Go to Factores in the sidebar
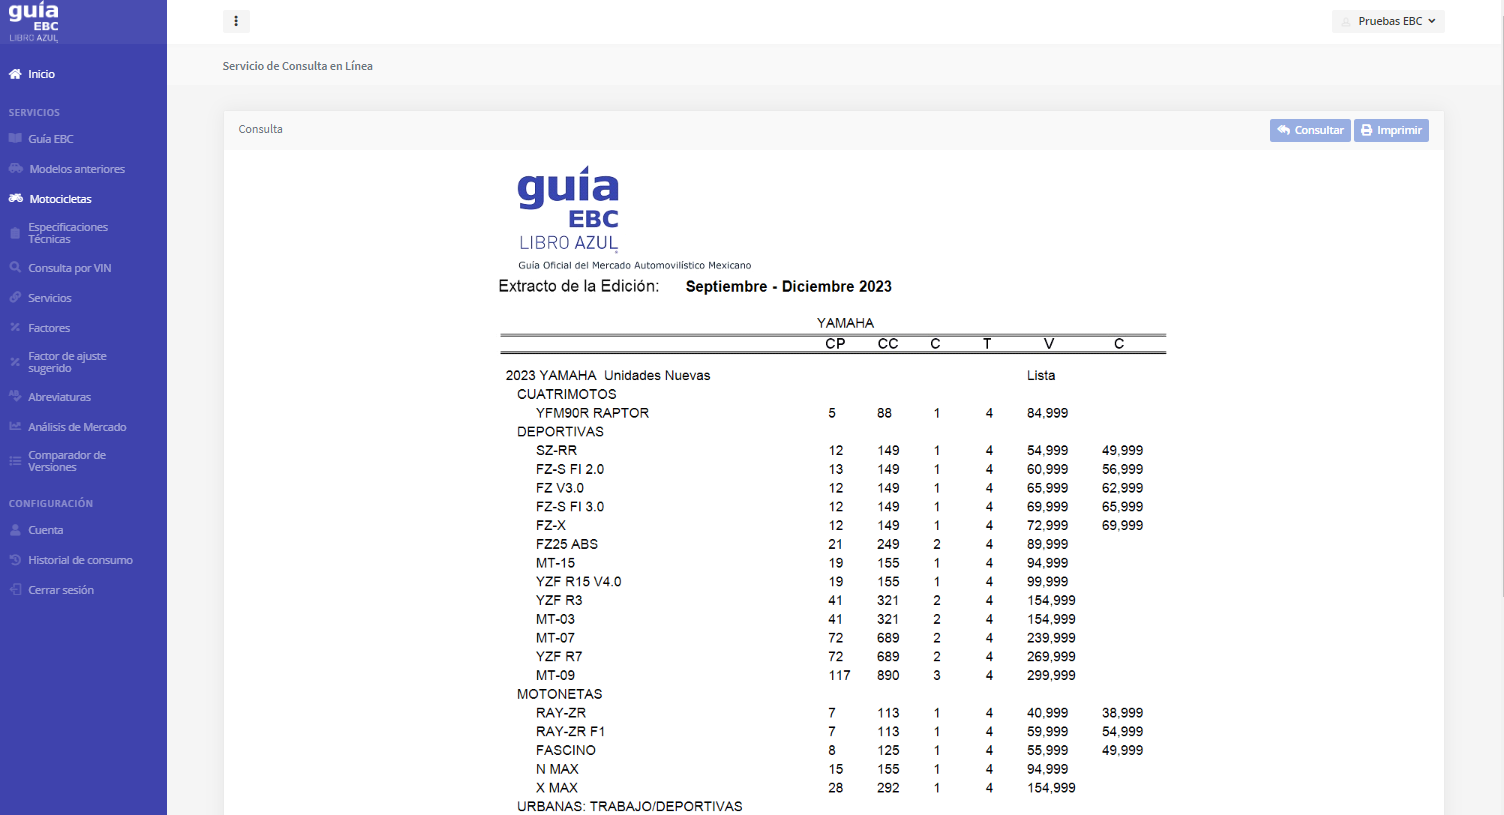Screen dimensions: 1504x815 49,328
